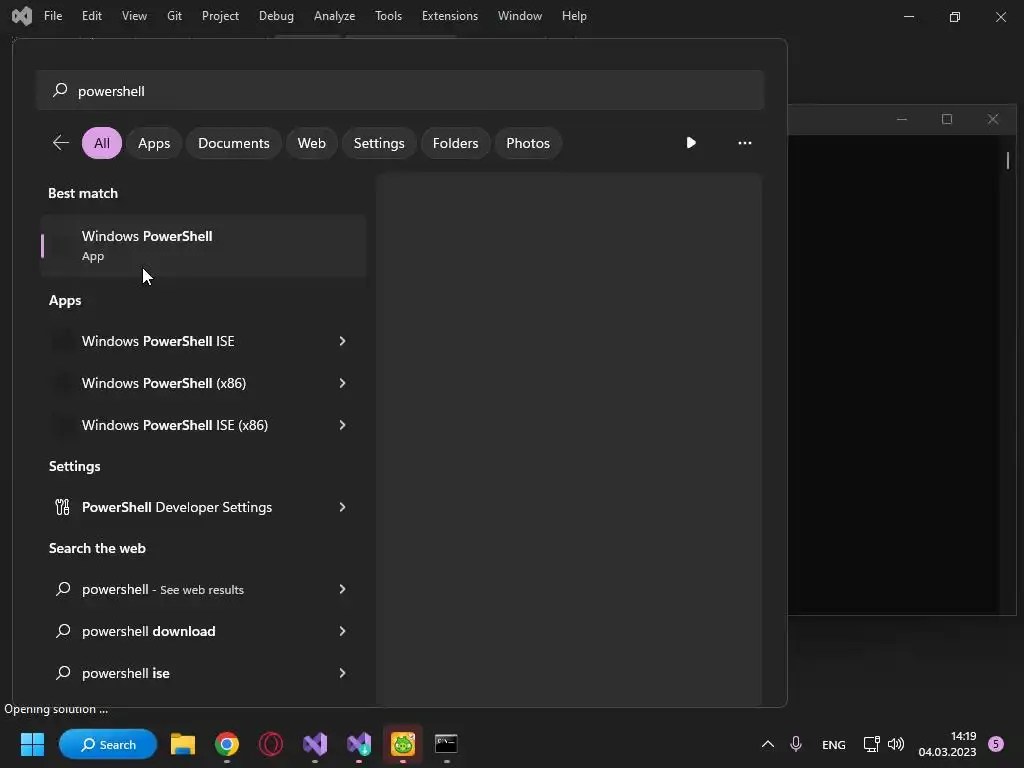Open the Project menu
This screenshot has height=768, width=1024.
pyautogui.click(x=220, y=16)
